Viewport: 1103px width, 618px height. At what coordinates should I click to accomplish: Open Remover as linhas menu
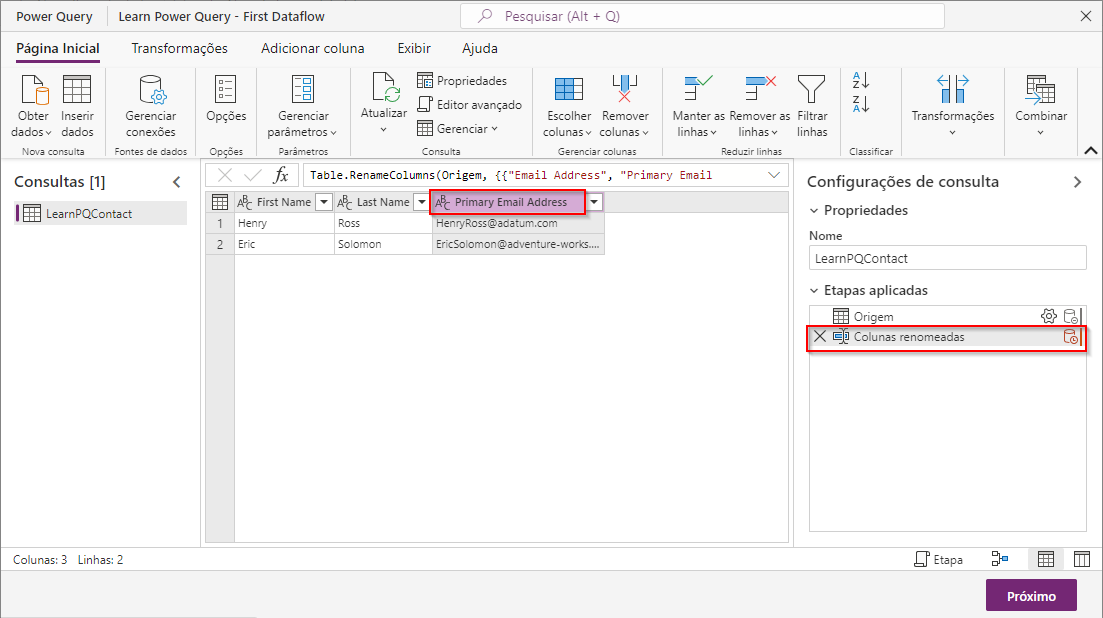[x=760, y=106]
